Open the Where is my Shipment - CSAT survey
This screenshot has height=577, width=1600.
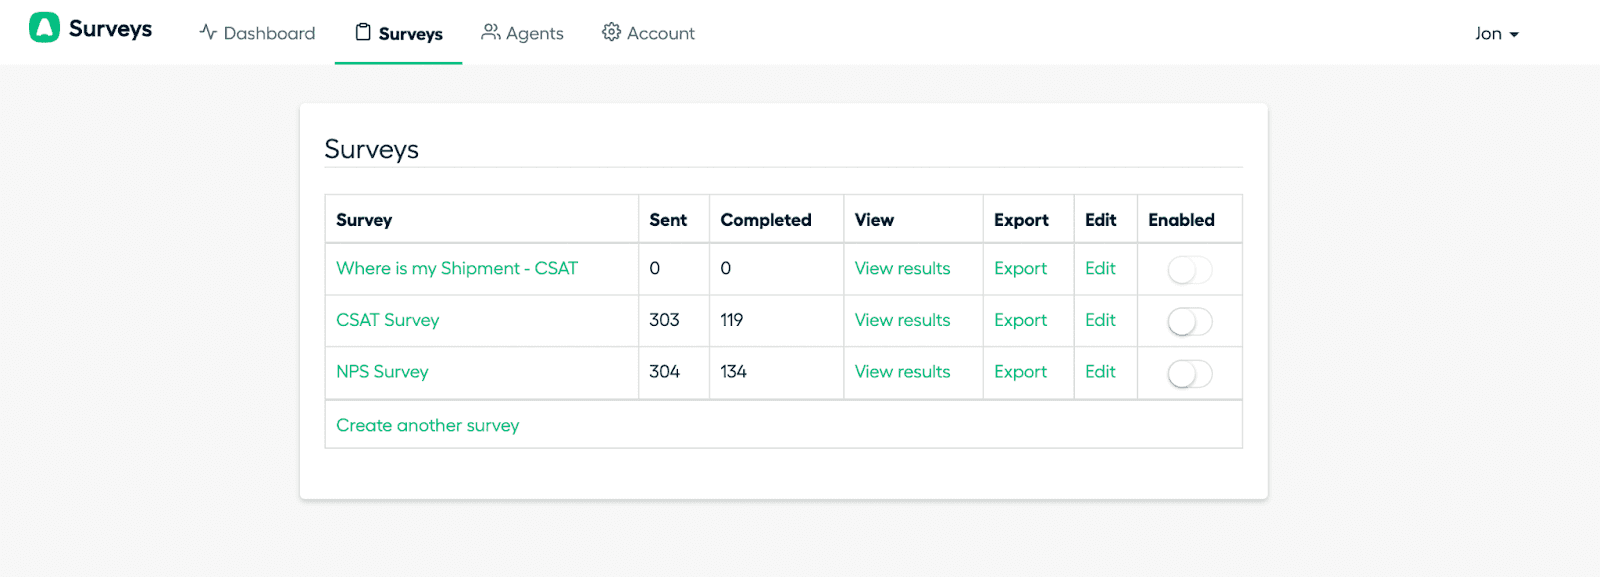point(457,269)
